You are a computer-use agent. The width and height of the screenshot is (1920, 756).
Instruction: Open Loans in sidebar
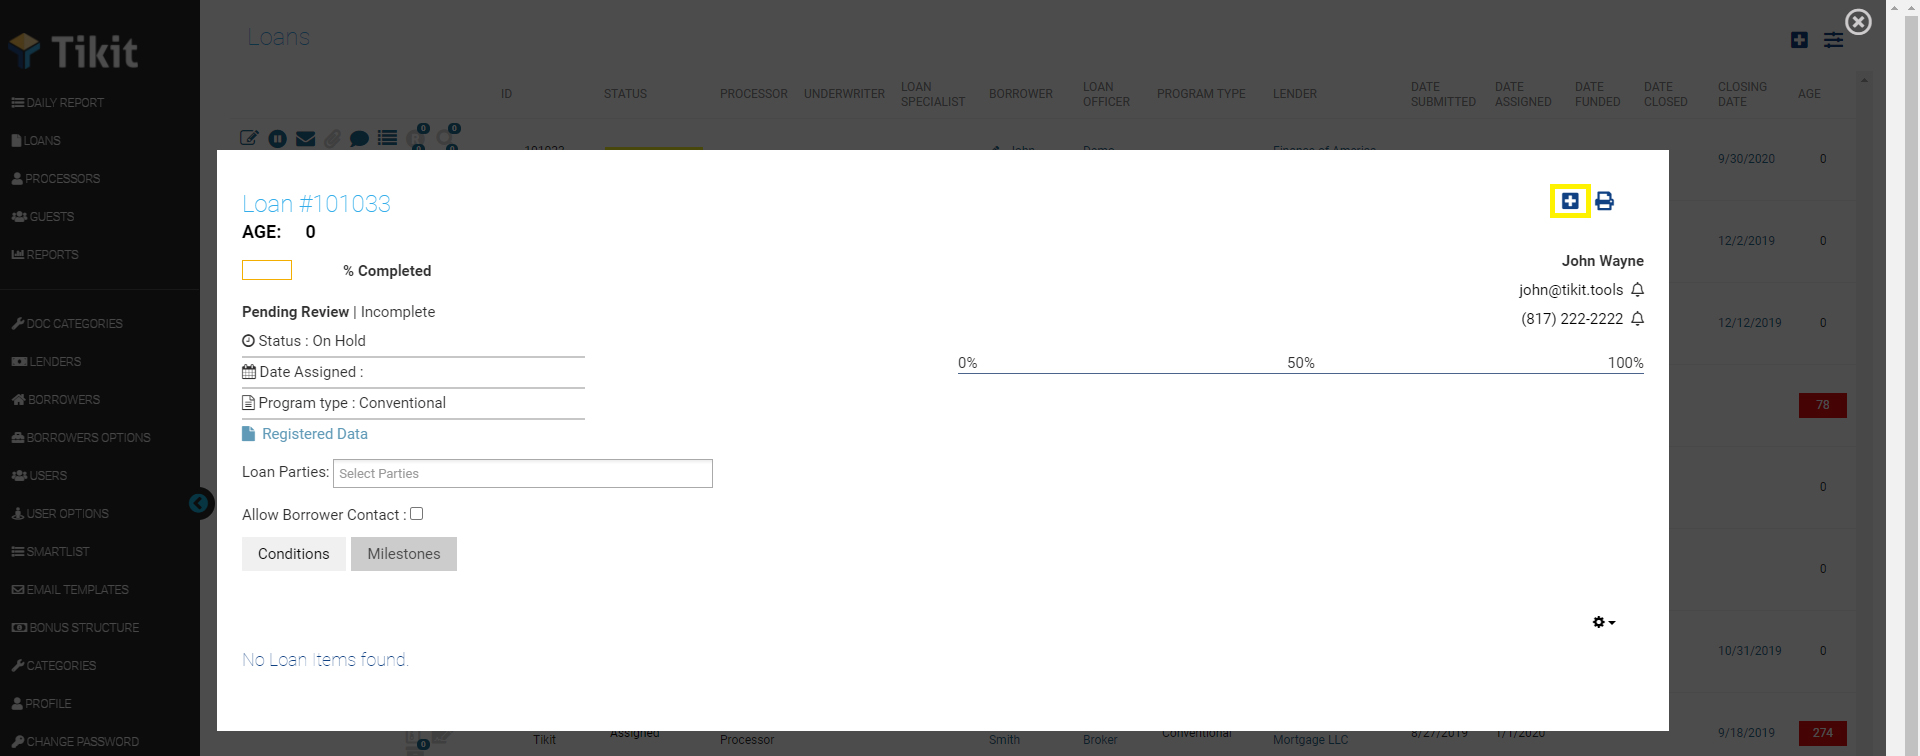tap(36, 141)
